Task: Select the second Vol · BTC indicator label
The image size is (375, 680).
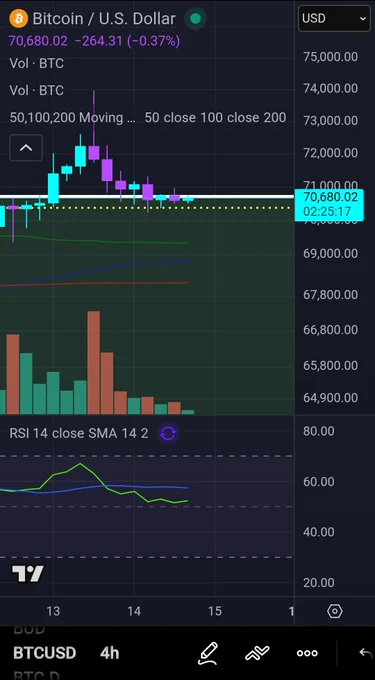Action: pyautogui.click(x=36, y=90)
